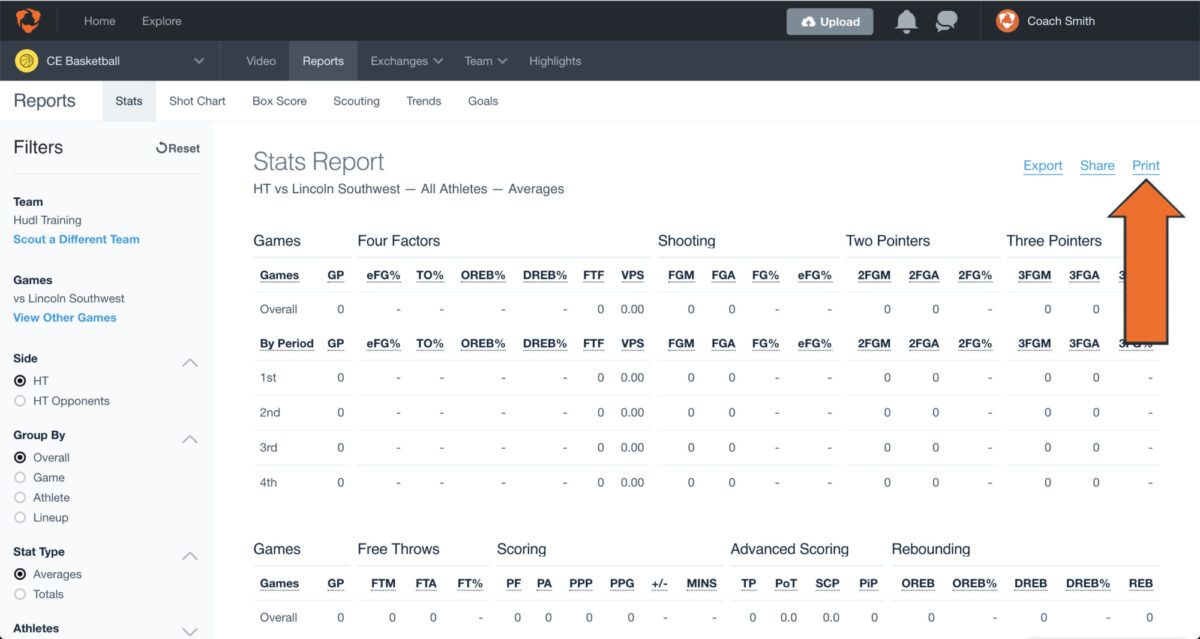
Task: Click the FTM column header
Action: click(x=383, y=584)
